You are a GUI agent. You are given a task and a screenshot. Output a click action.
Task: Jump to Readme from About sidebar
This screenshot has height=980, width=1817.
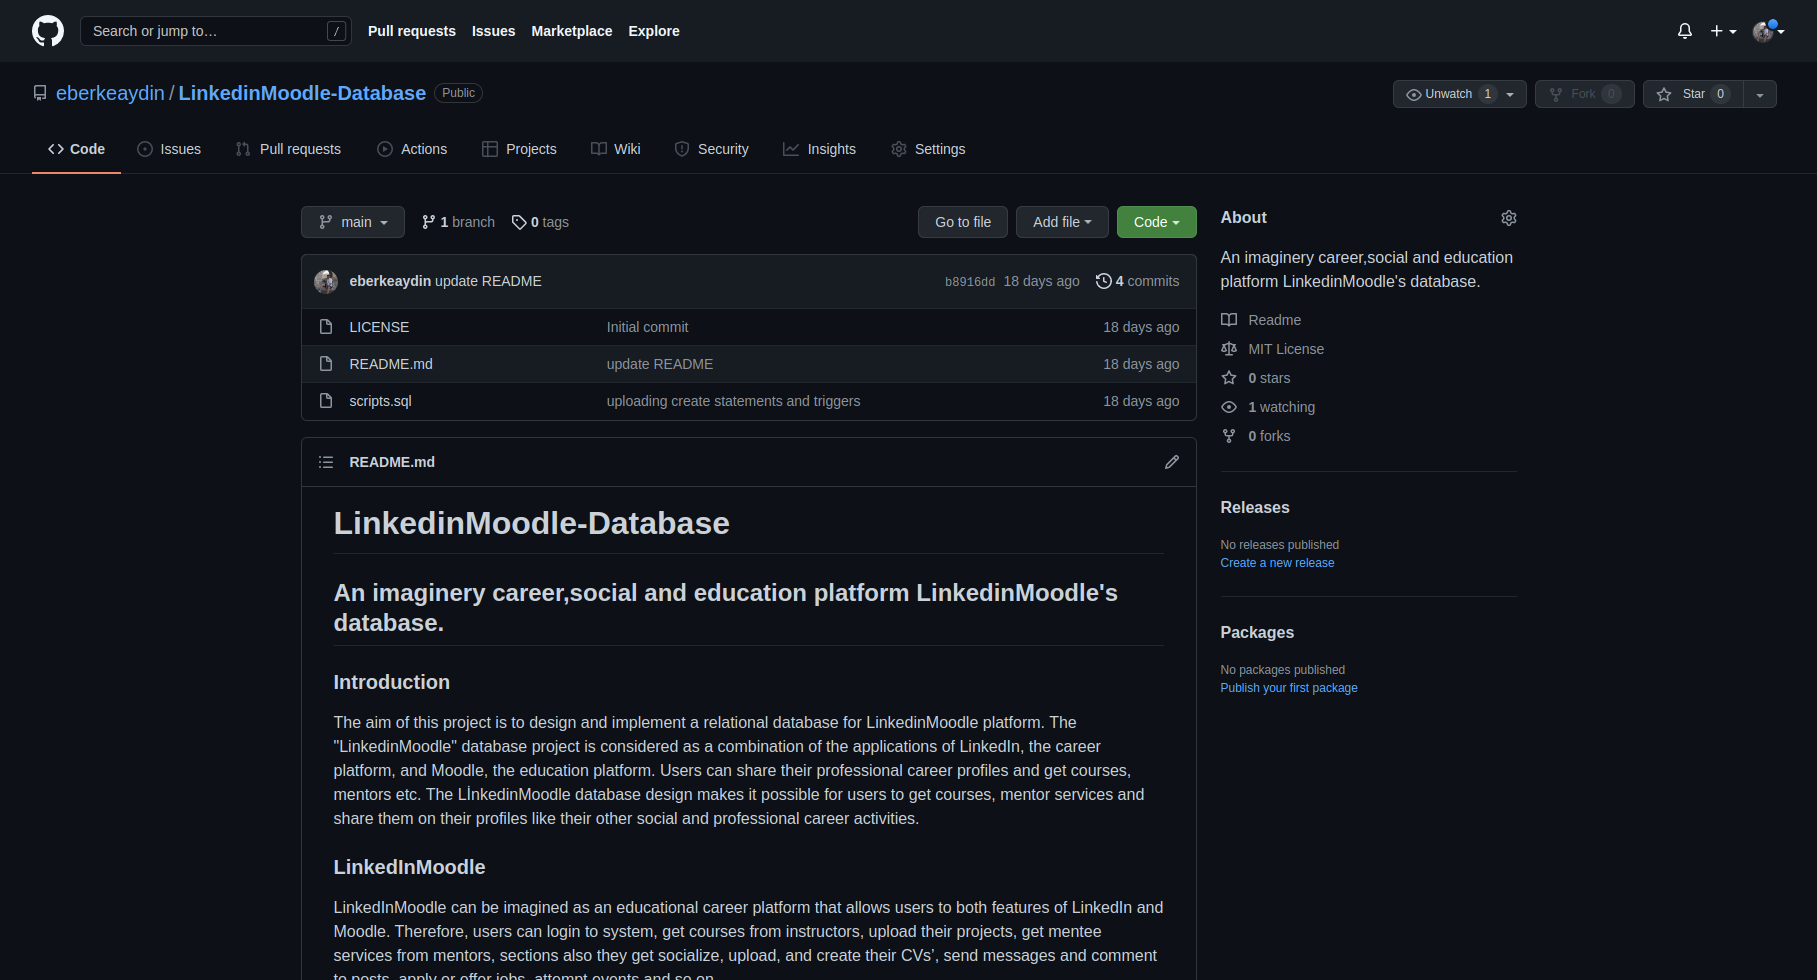(x=1261, y=320)
